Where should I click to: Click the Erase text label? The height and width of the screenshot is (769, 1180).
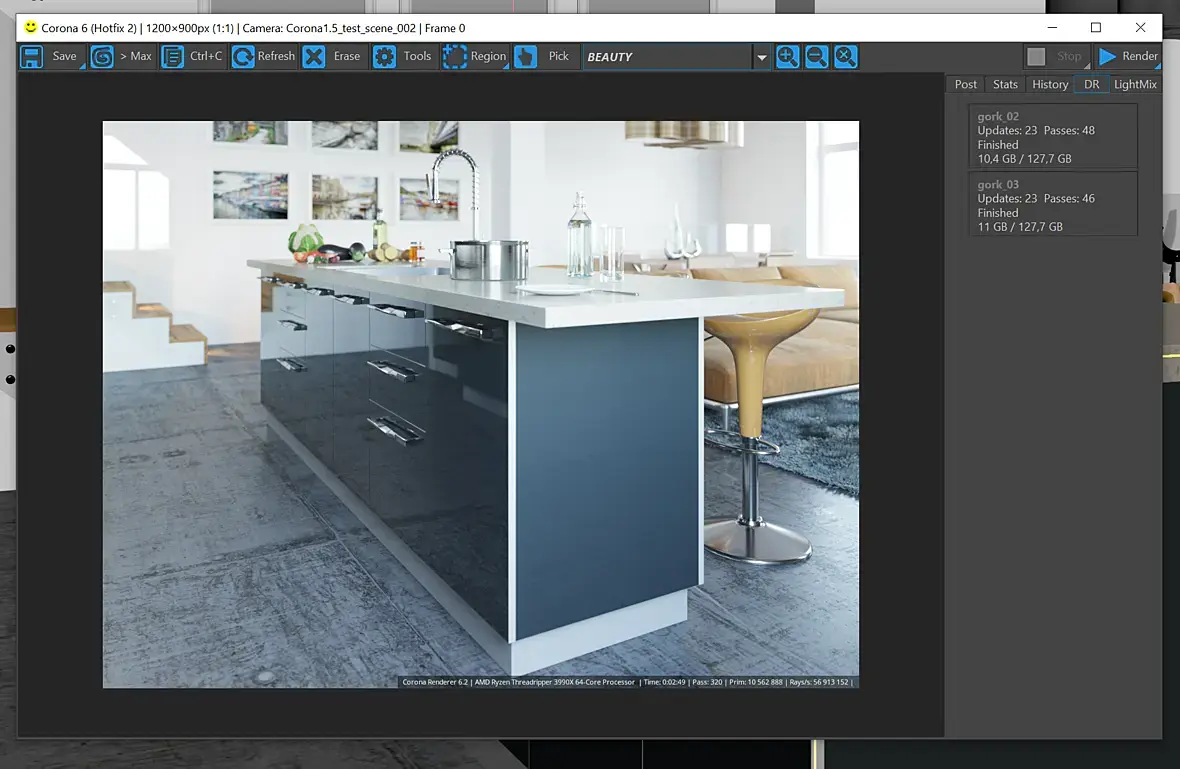point(347,56)
